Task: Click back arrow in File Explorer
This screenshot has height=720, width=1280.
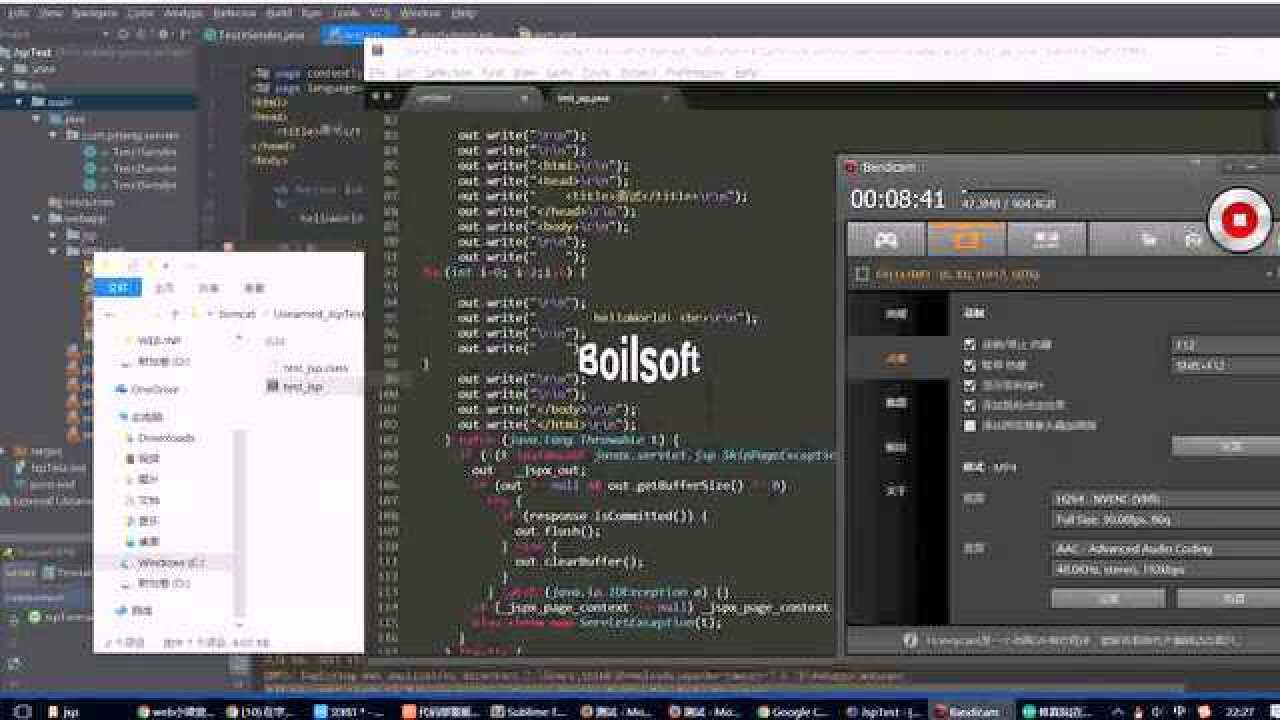Action: (x=111, y=313)
